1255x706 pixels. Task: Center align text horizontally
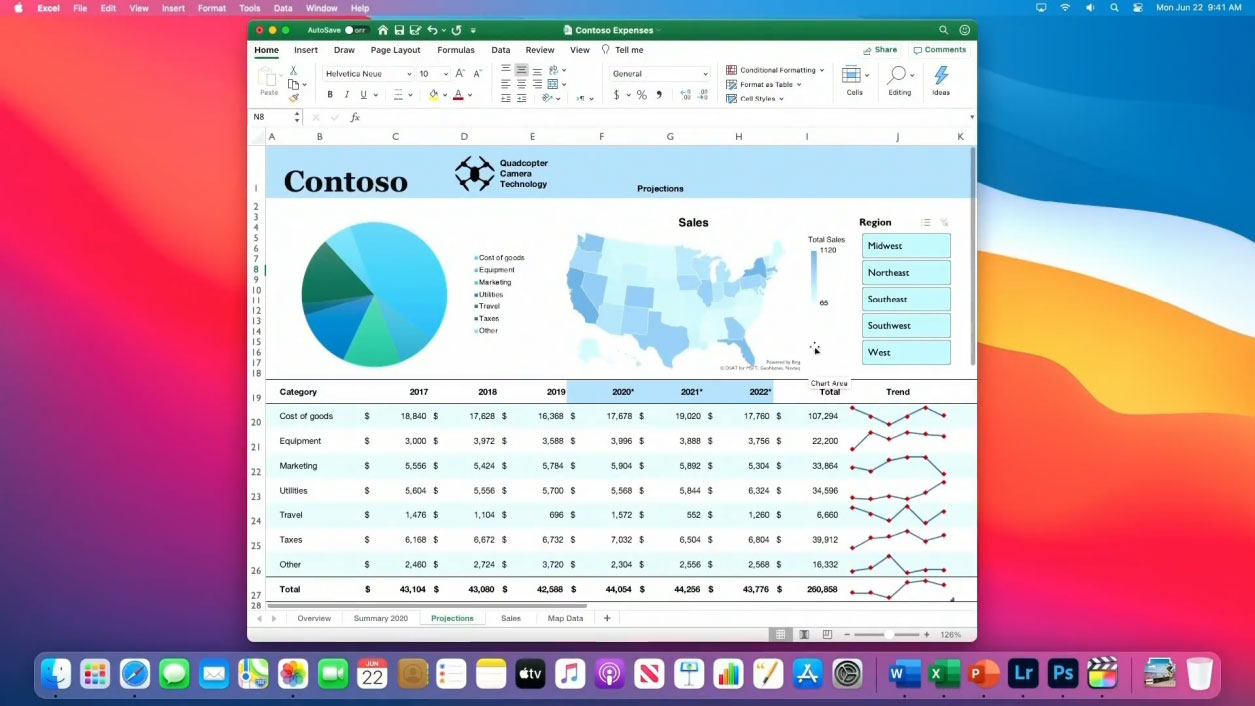[521, 84]
